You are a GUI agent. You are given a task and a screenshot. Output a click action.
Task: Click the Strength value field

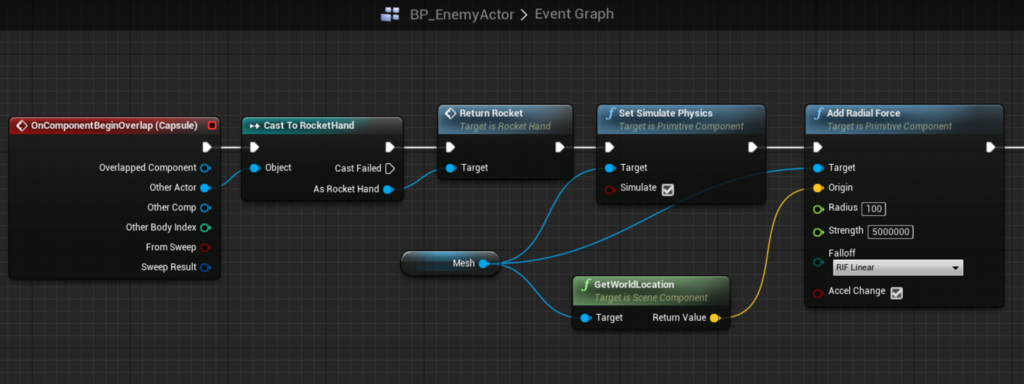pyautogui.click(x=891, y=232)
